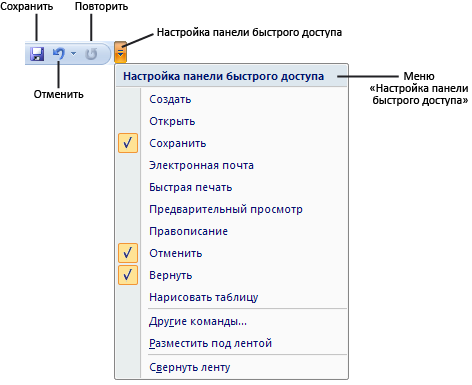Click the Save floppy disk icon
Screen dimensions: 472x385
pyautogui.click(x=37, y=54)
